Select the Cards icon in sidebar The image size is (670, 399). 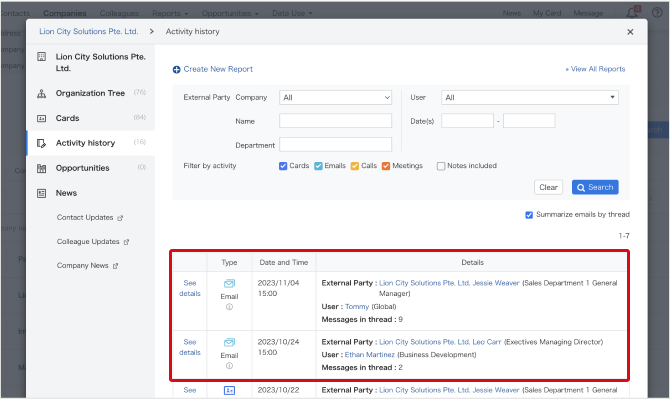(x=41, y=118)
